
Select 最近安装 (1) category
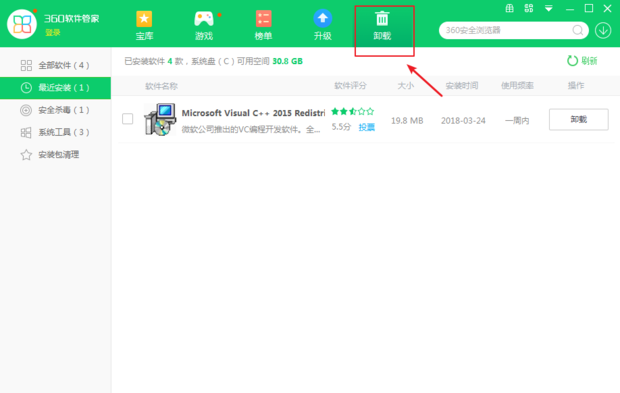pyautogui.click(x=55, y=88)
